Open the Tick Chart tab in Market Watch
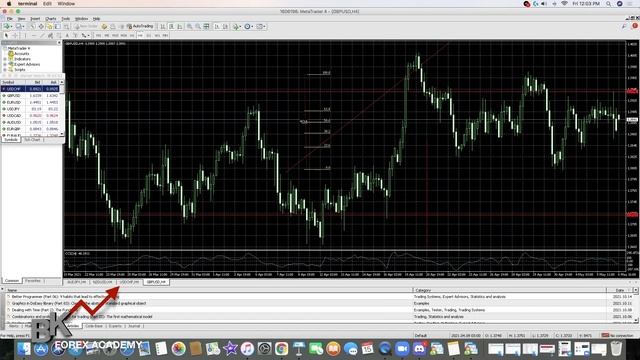Image resolution: width=640 pixels, height=360 pixels. pyautogui.click(x=32, y=140)
